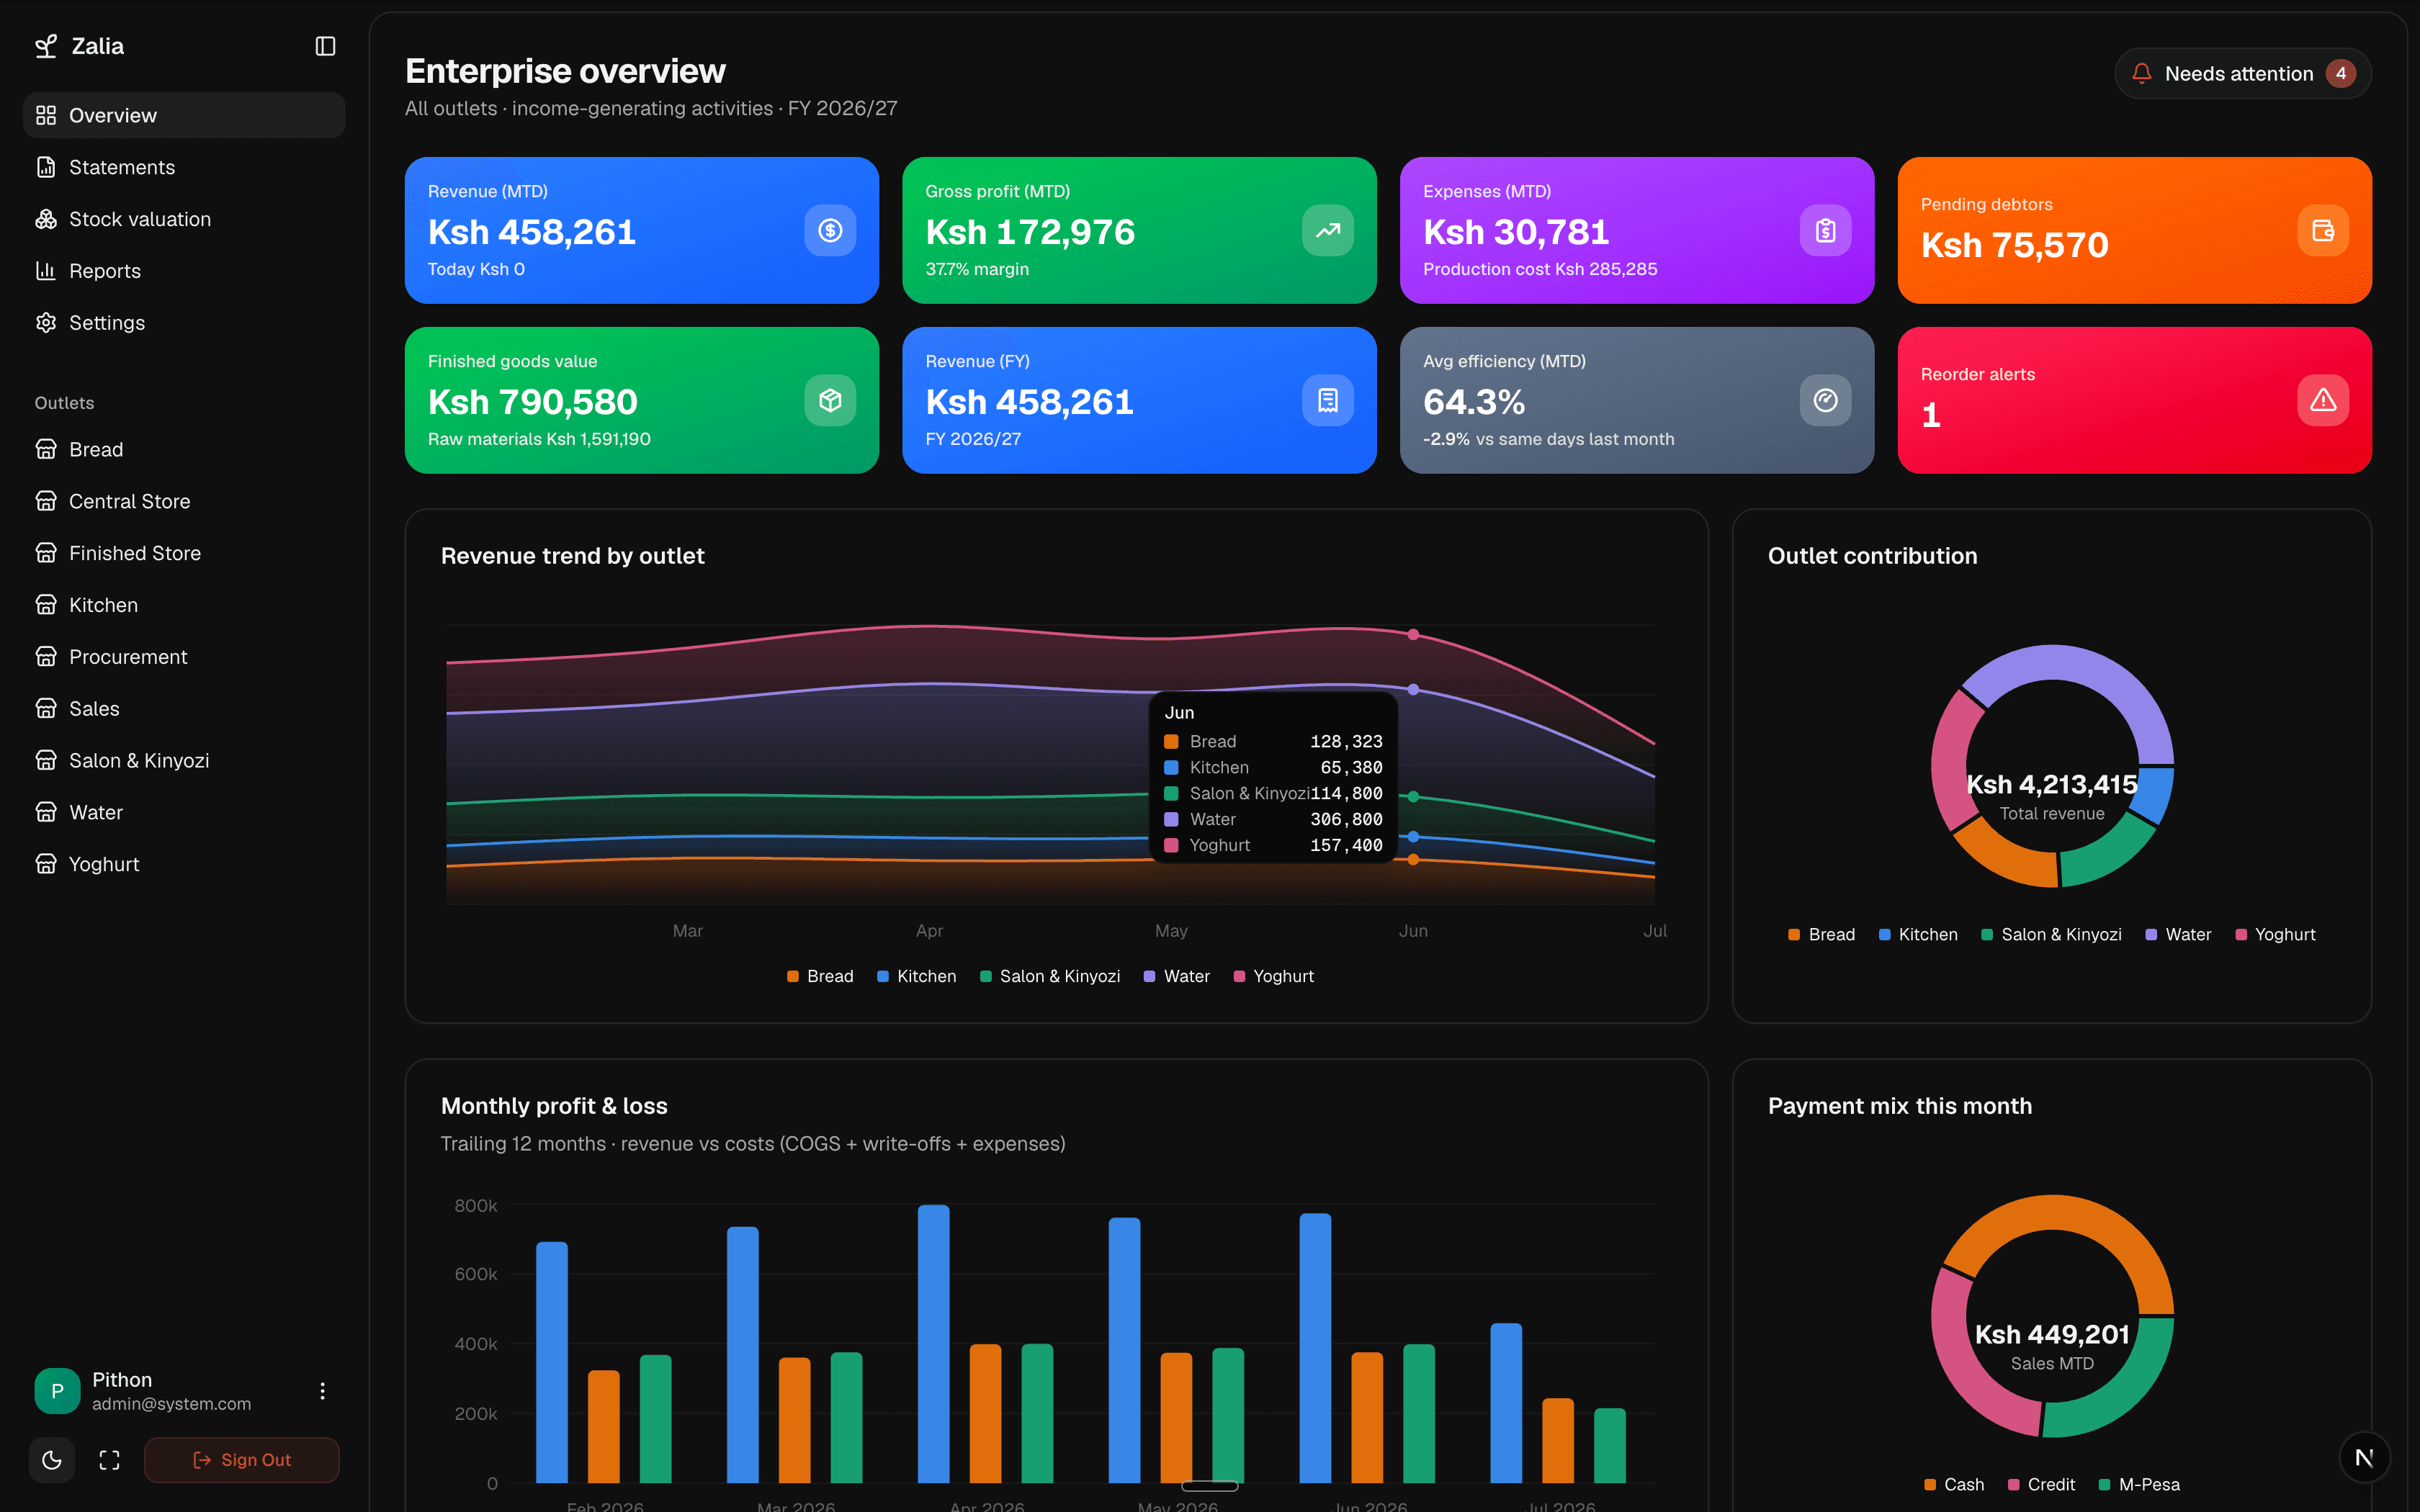Click the Jun data point on Water line

[1413, 689]
